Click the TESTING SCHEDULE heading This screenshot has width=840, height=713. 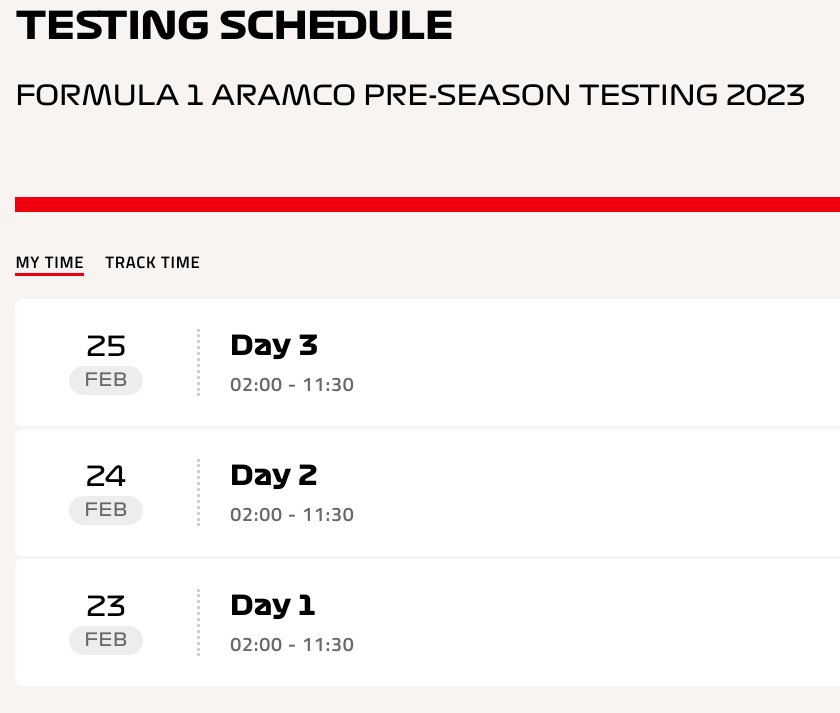[234, 25]
